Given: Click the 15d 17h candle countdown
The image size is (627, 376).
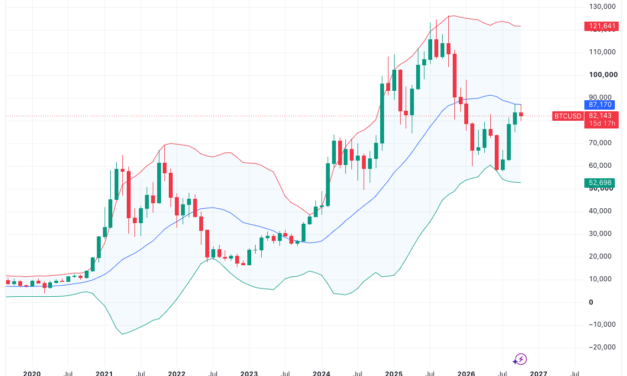Looking at the screenshot, I should (x=601, y=124).
